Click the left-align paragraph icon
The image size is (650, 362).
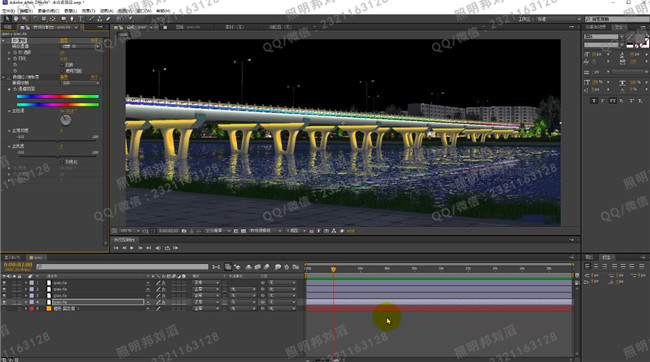[x=587, y=266]
